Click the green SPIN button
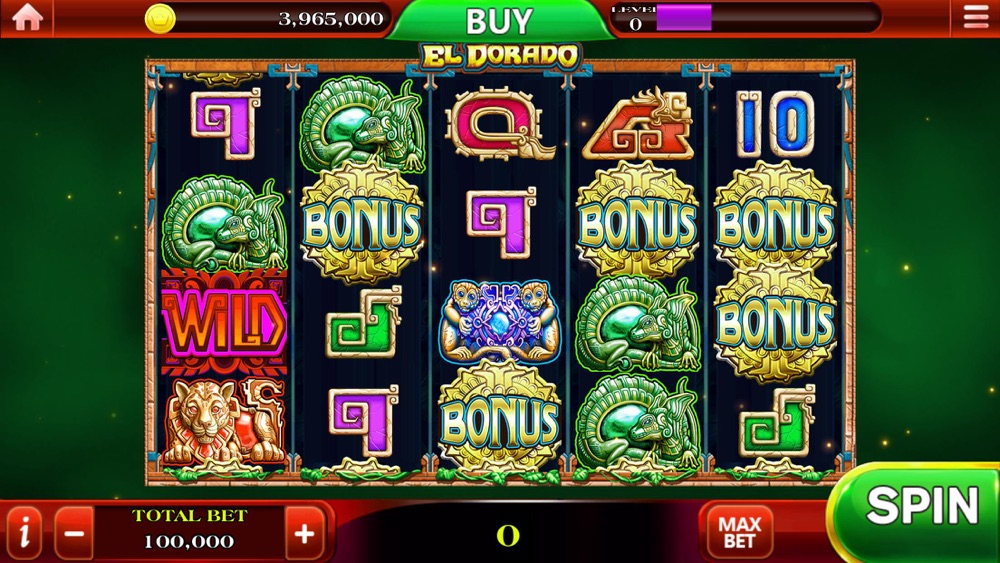 coord(918,510)
